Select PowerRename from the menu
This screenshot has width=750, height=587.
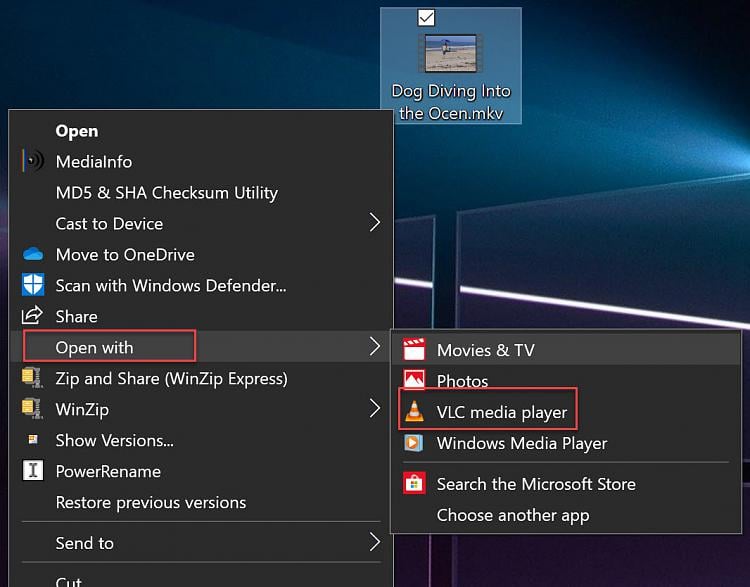click(200, 471)
